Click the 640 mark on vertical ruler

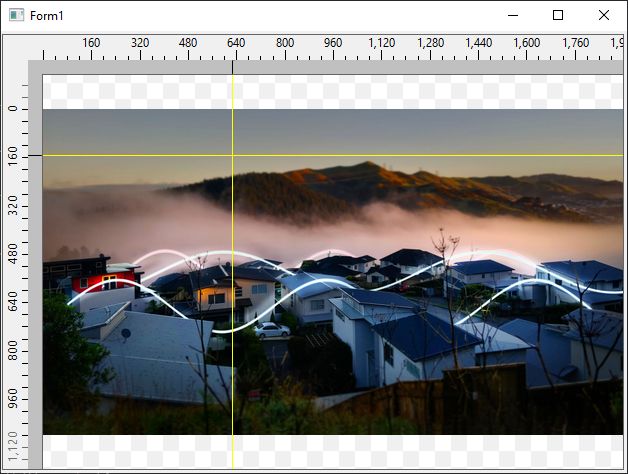pos(13,301)
